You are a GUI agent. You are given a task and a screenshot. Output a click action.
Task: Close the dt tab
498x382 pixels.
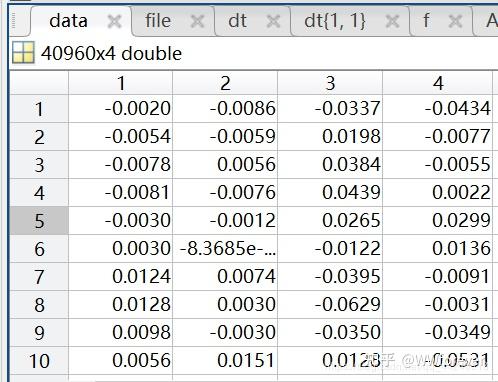tap(273, 22)
